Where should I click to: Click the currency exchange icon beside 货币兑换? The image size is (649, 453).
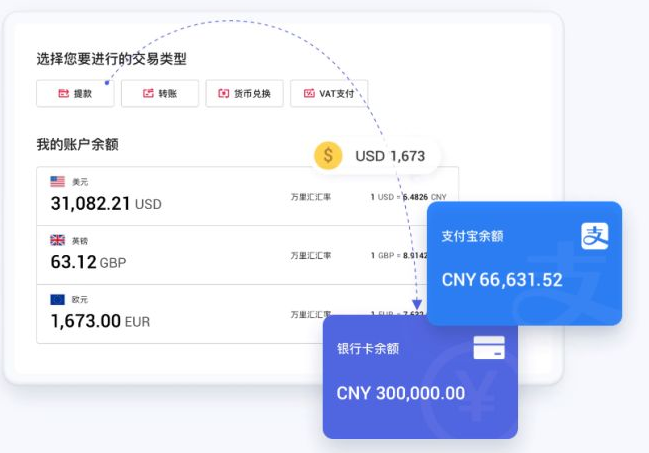pyautogui.click(x=224, y=94)
